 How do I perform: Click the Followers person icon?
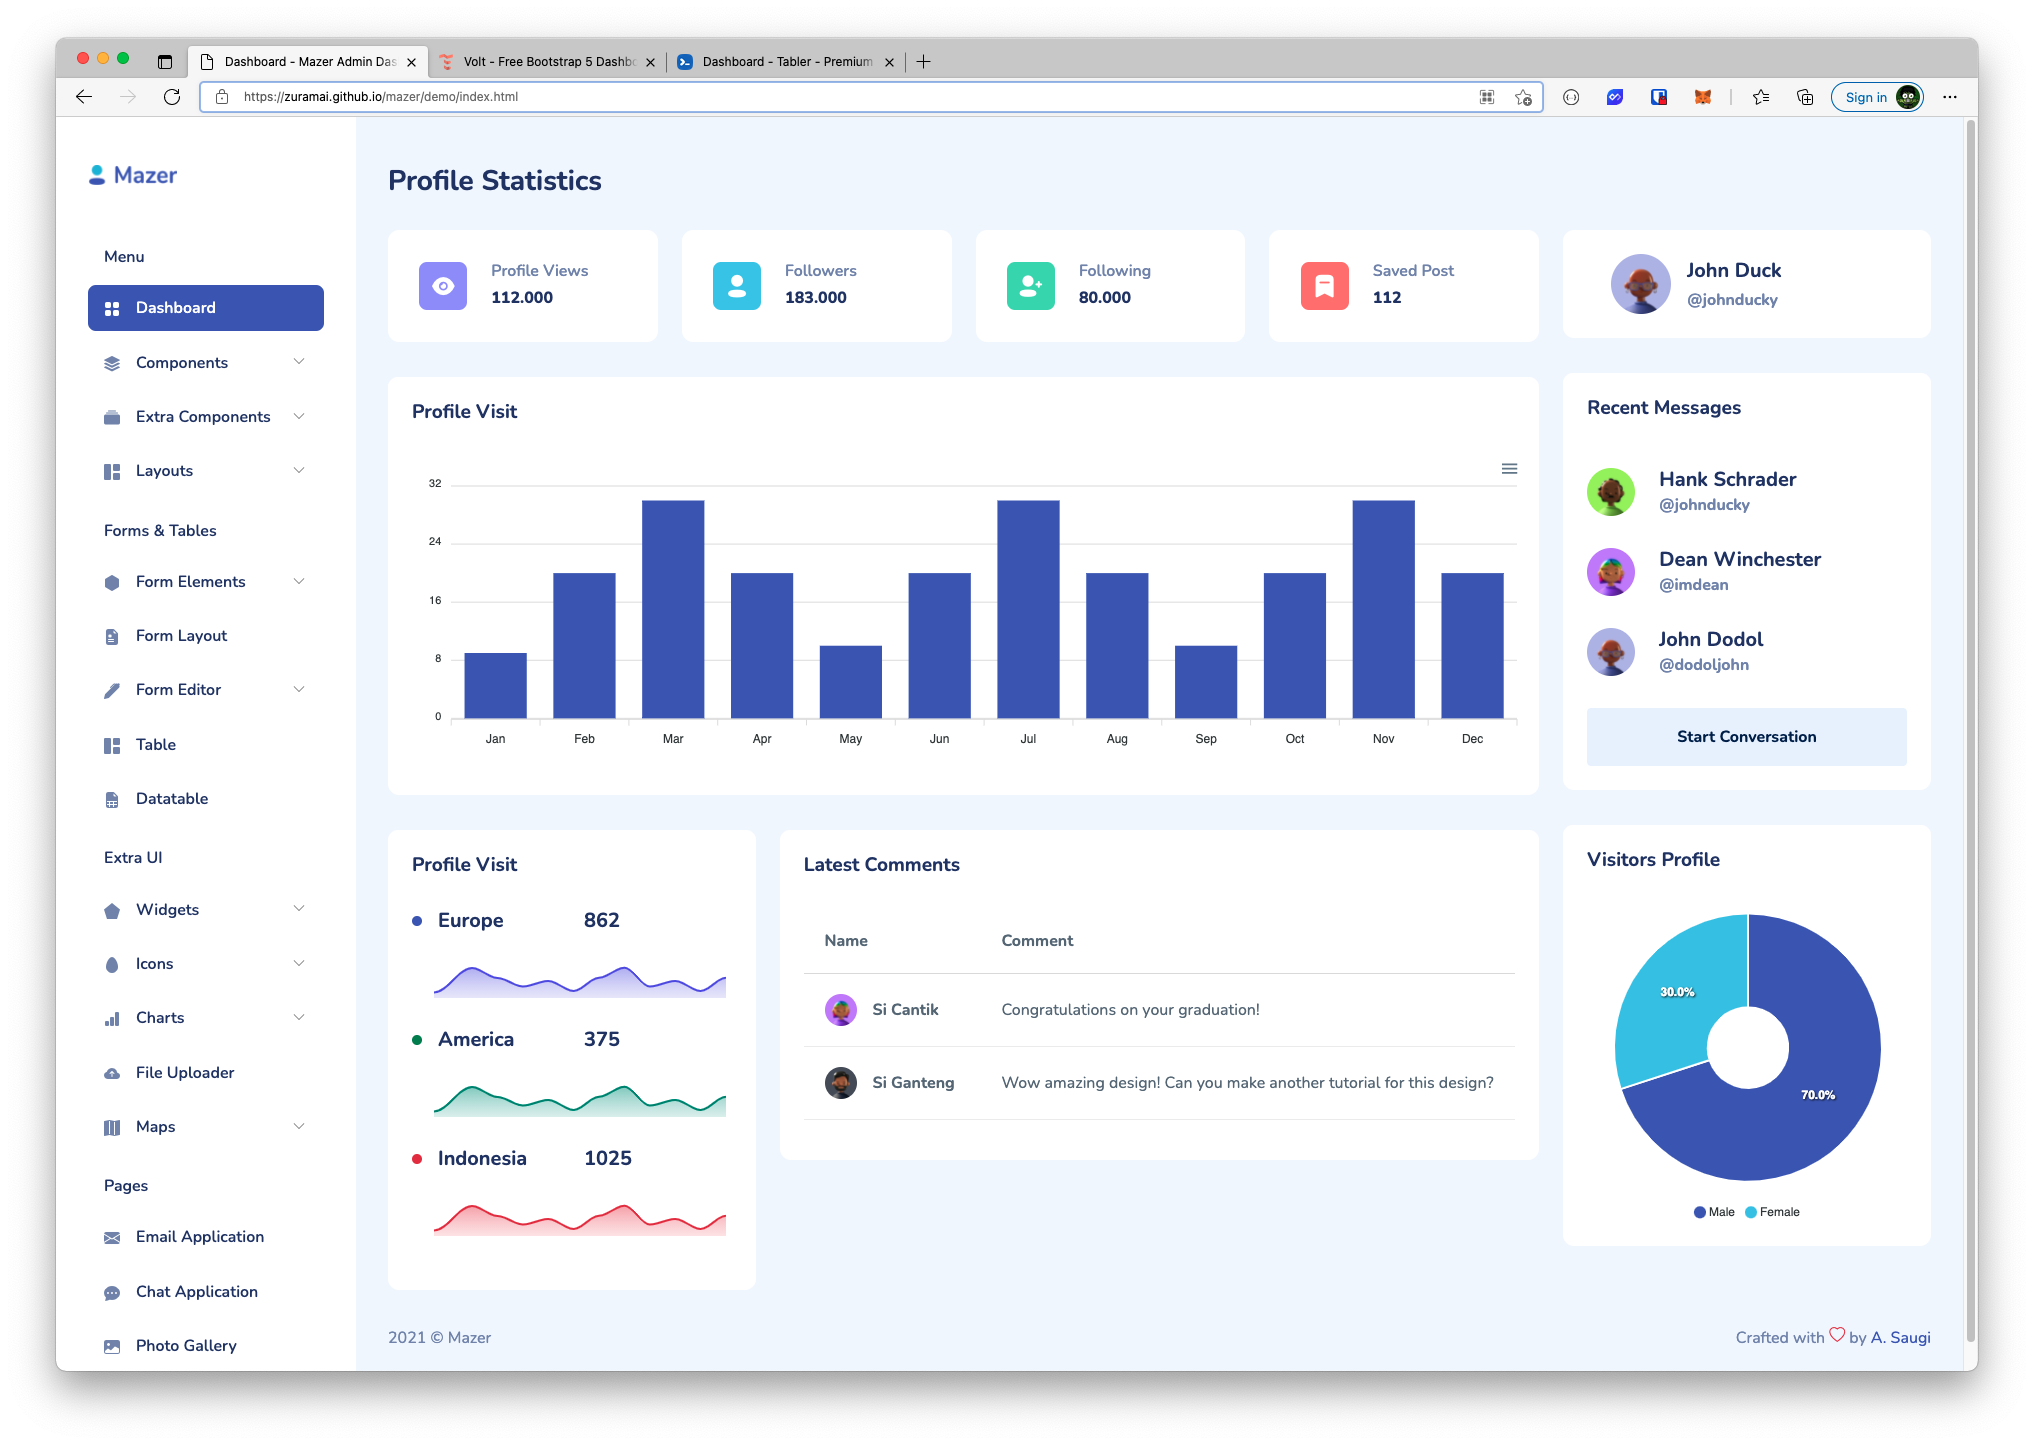735,286
